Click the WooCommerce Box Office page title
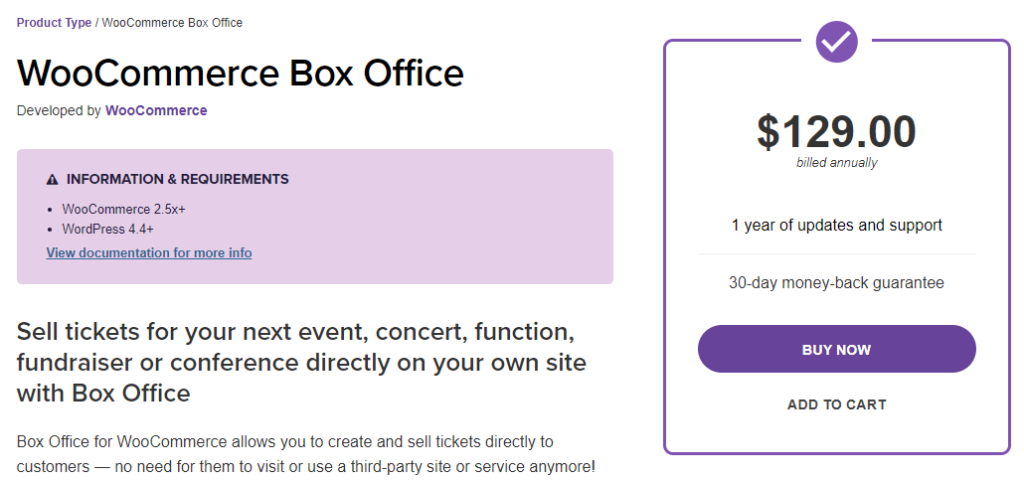The height and width of the screenshot is (480, 1024). (x=240, y=72)
